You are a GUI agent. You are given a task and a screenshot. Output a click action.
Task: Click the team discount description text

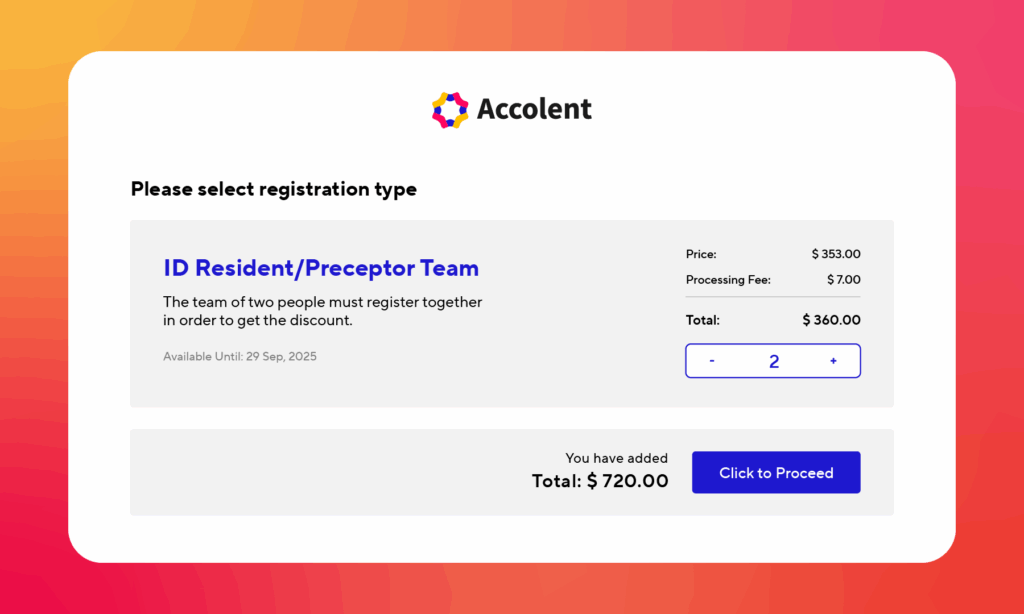point(322,311)
